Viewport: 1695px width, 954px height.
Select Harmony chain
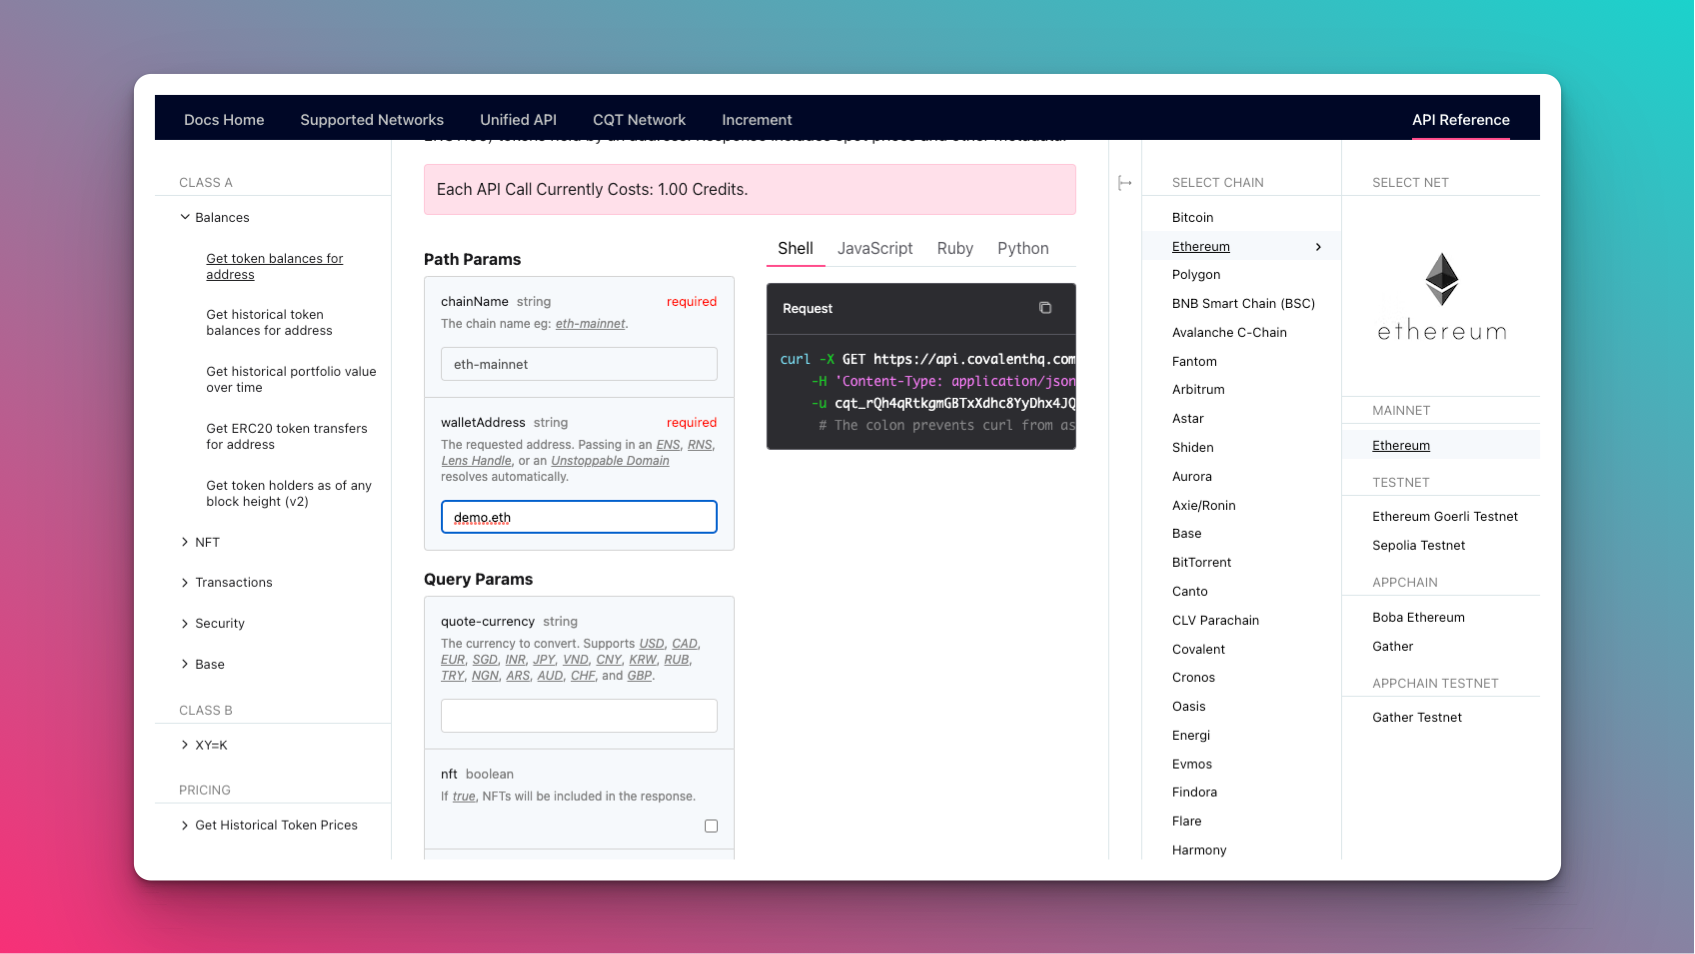[x=1199, y=851]
